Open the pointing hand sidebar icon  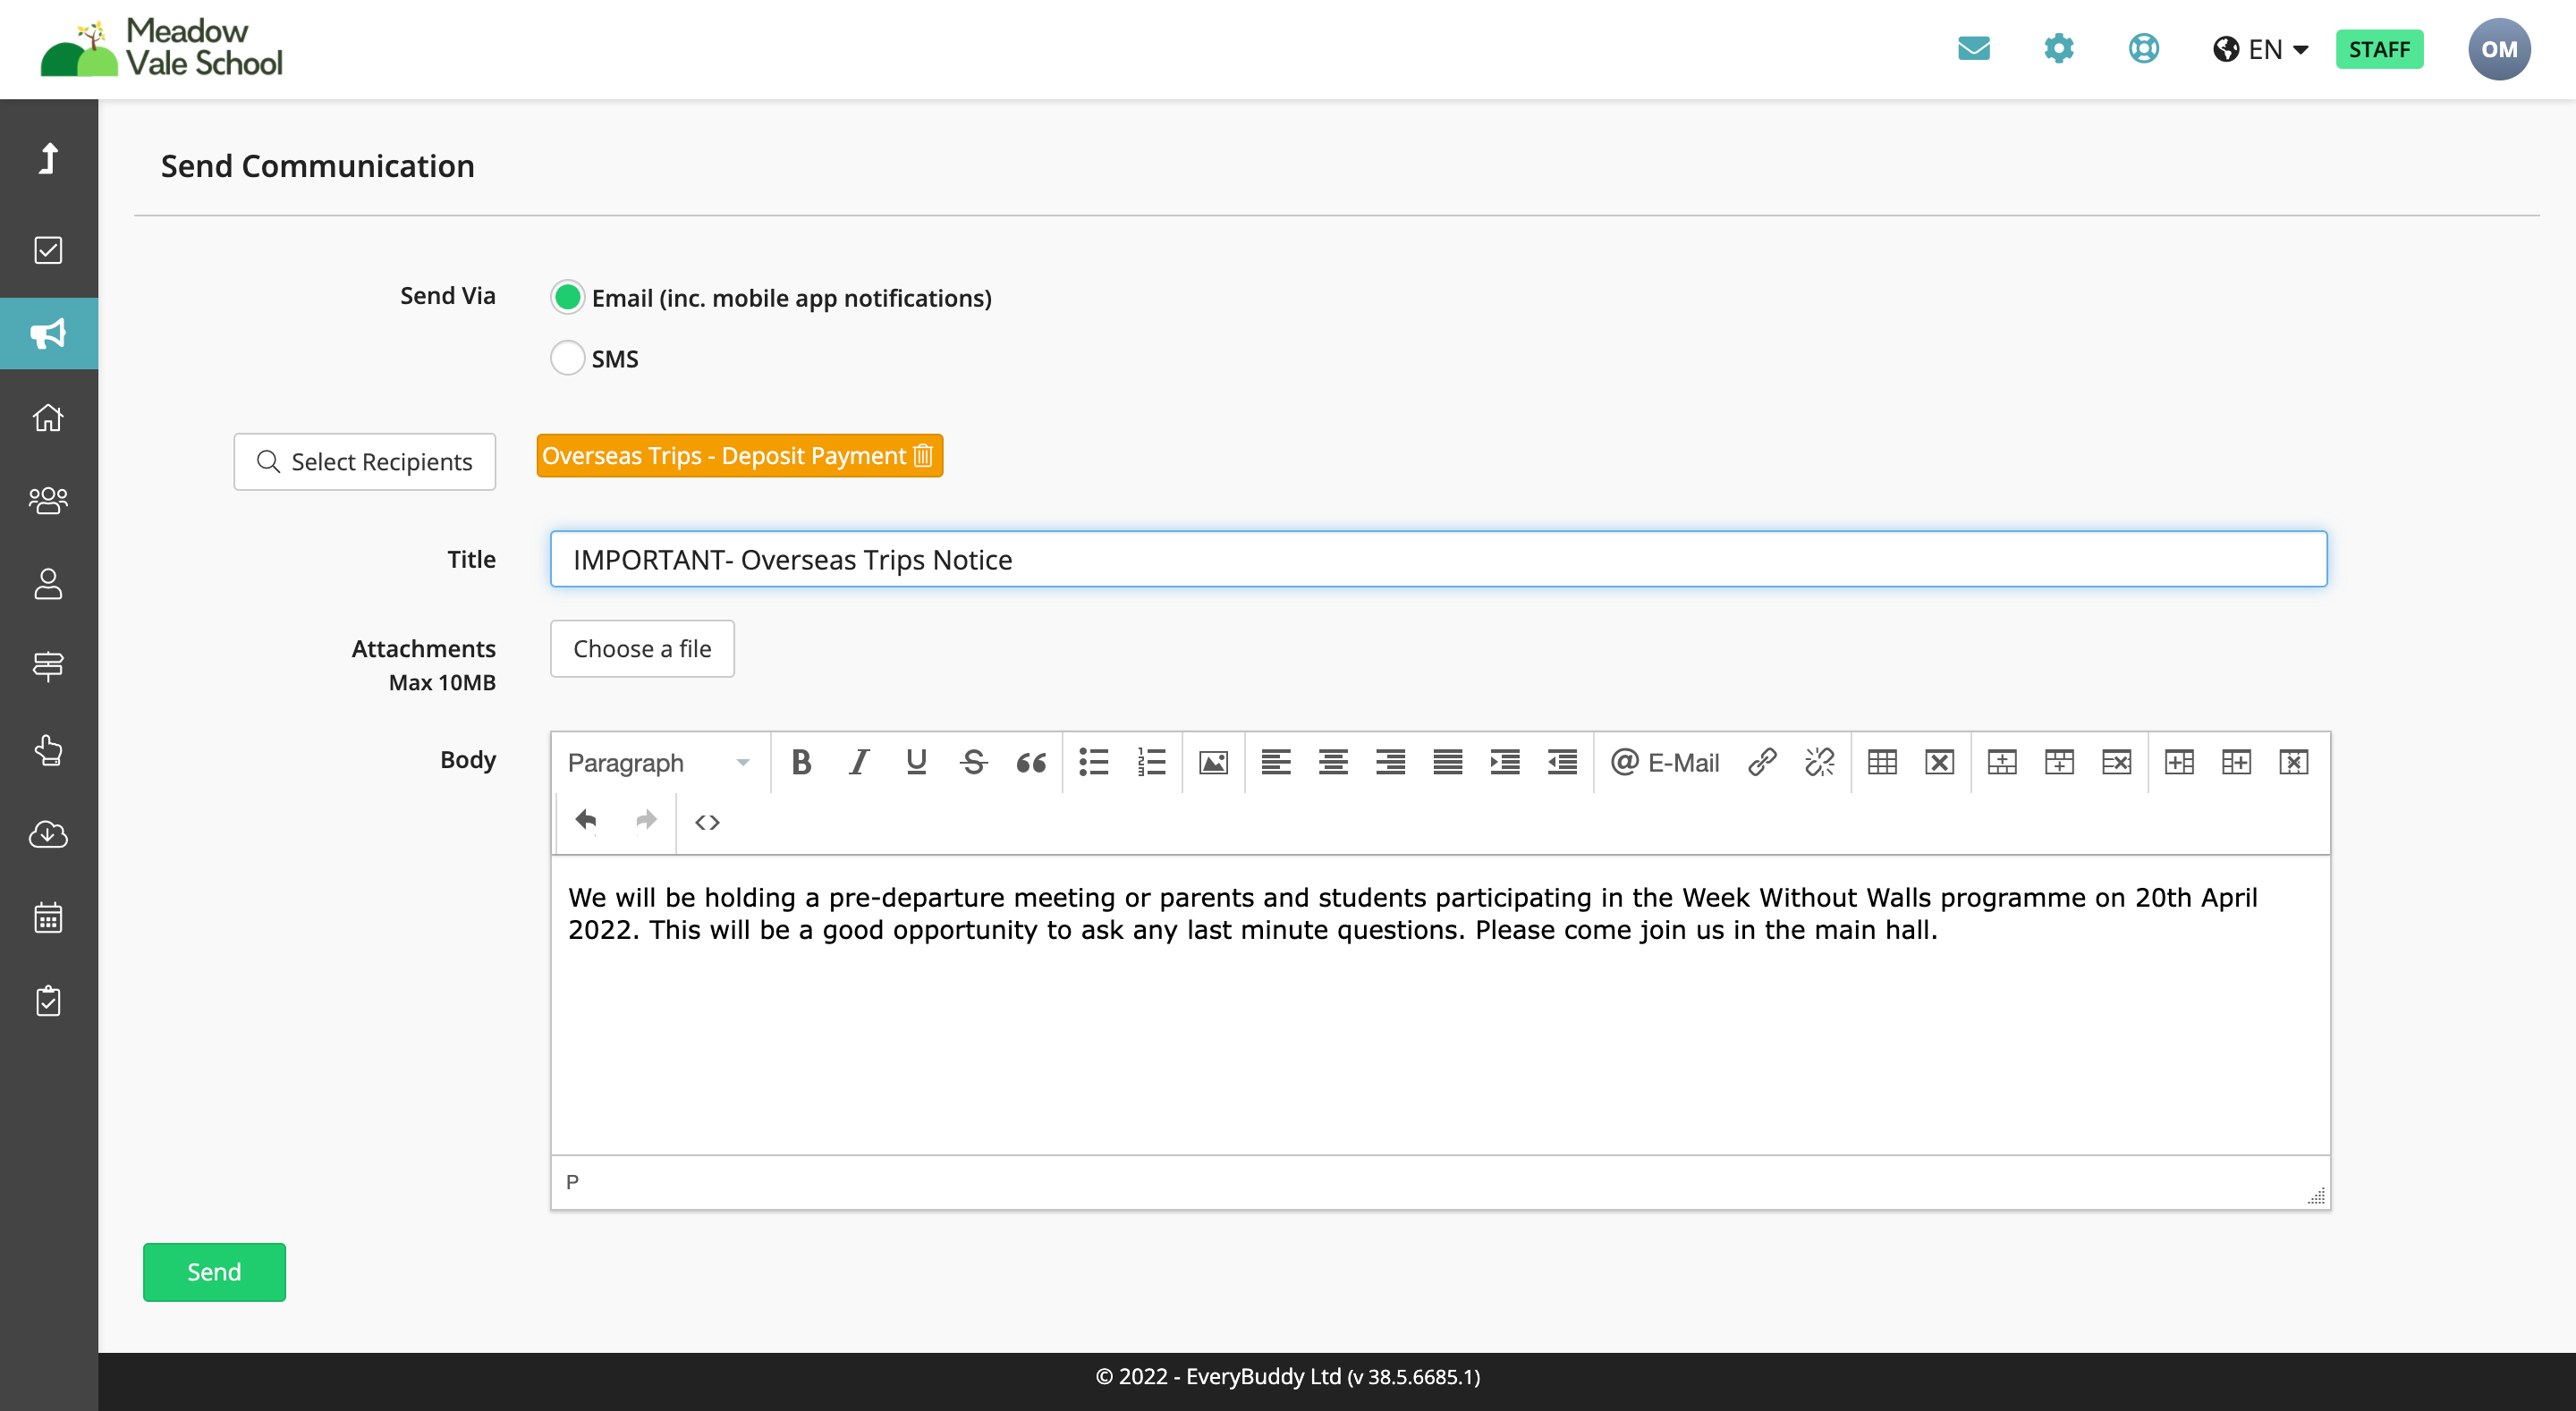pyautogui.click(x=48, y=750)
